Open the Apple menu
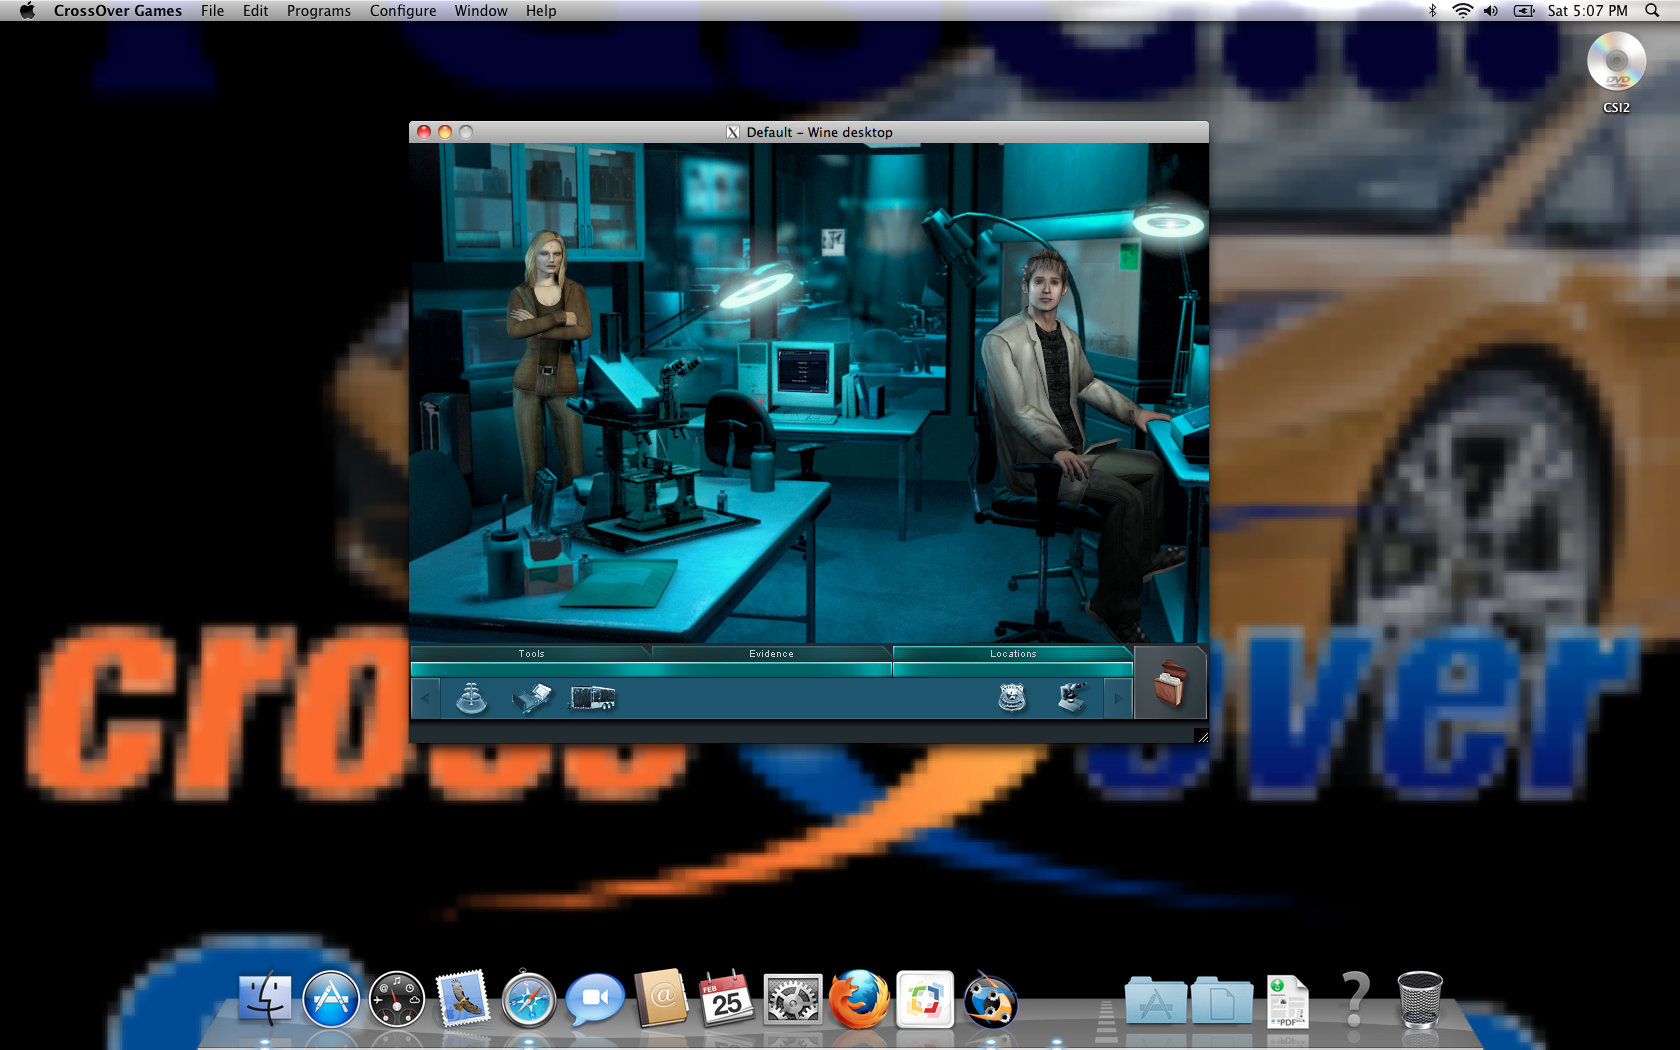Viewport: 1680px width, 1050px height. coord(27,11)
